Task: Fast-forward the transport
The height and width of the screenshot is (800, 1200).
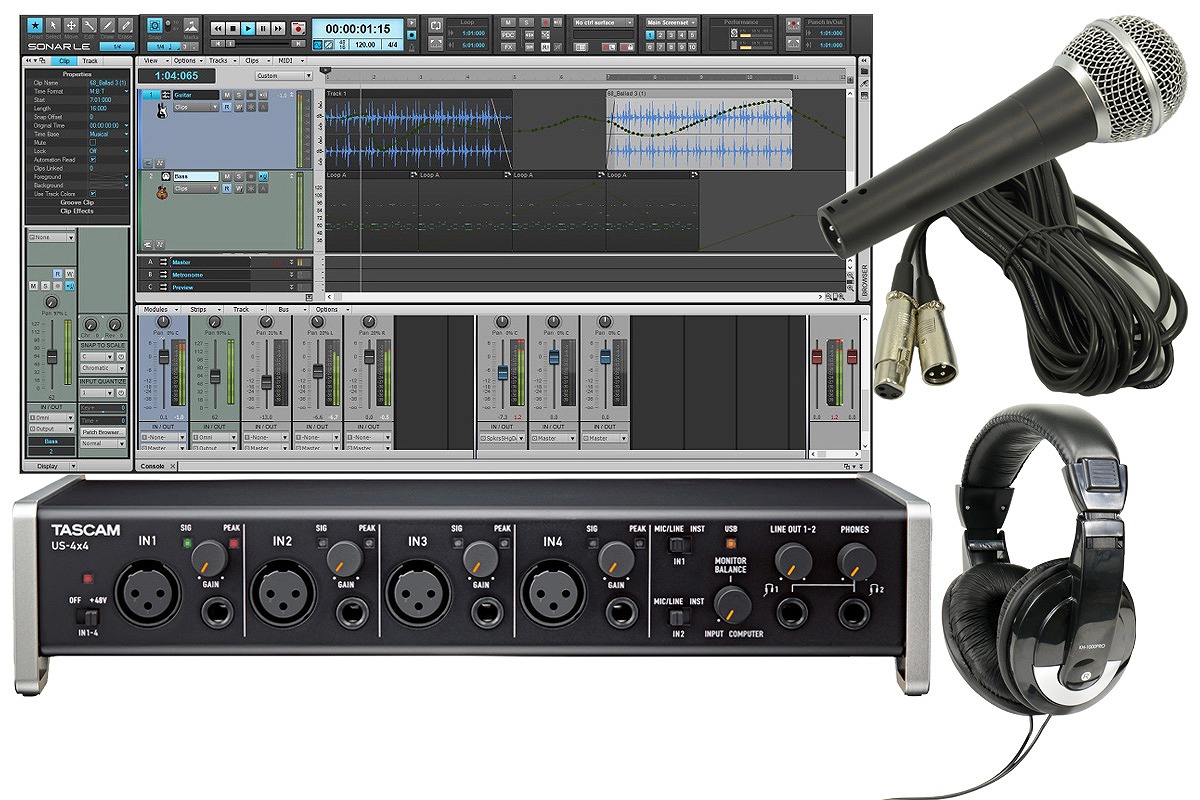Action: pos(278,28)
